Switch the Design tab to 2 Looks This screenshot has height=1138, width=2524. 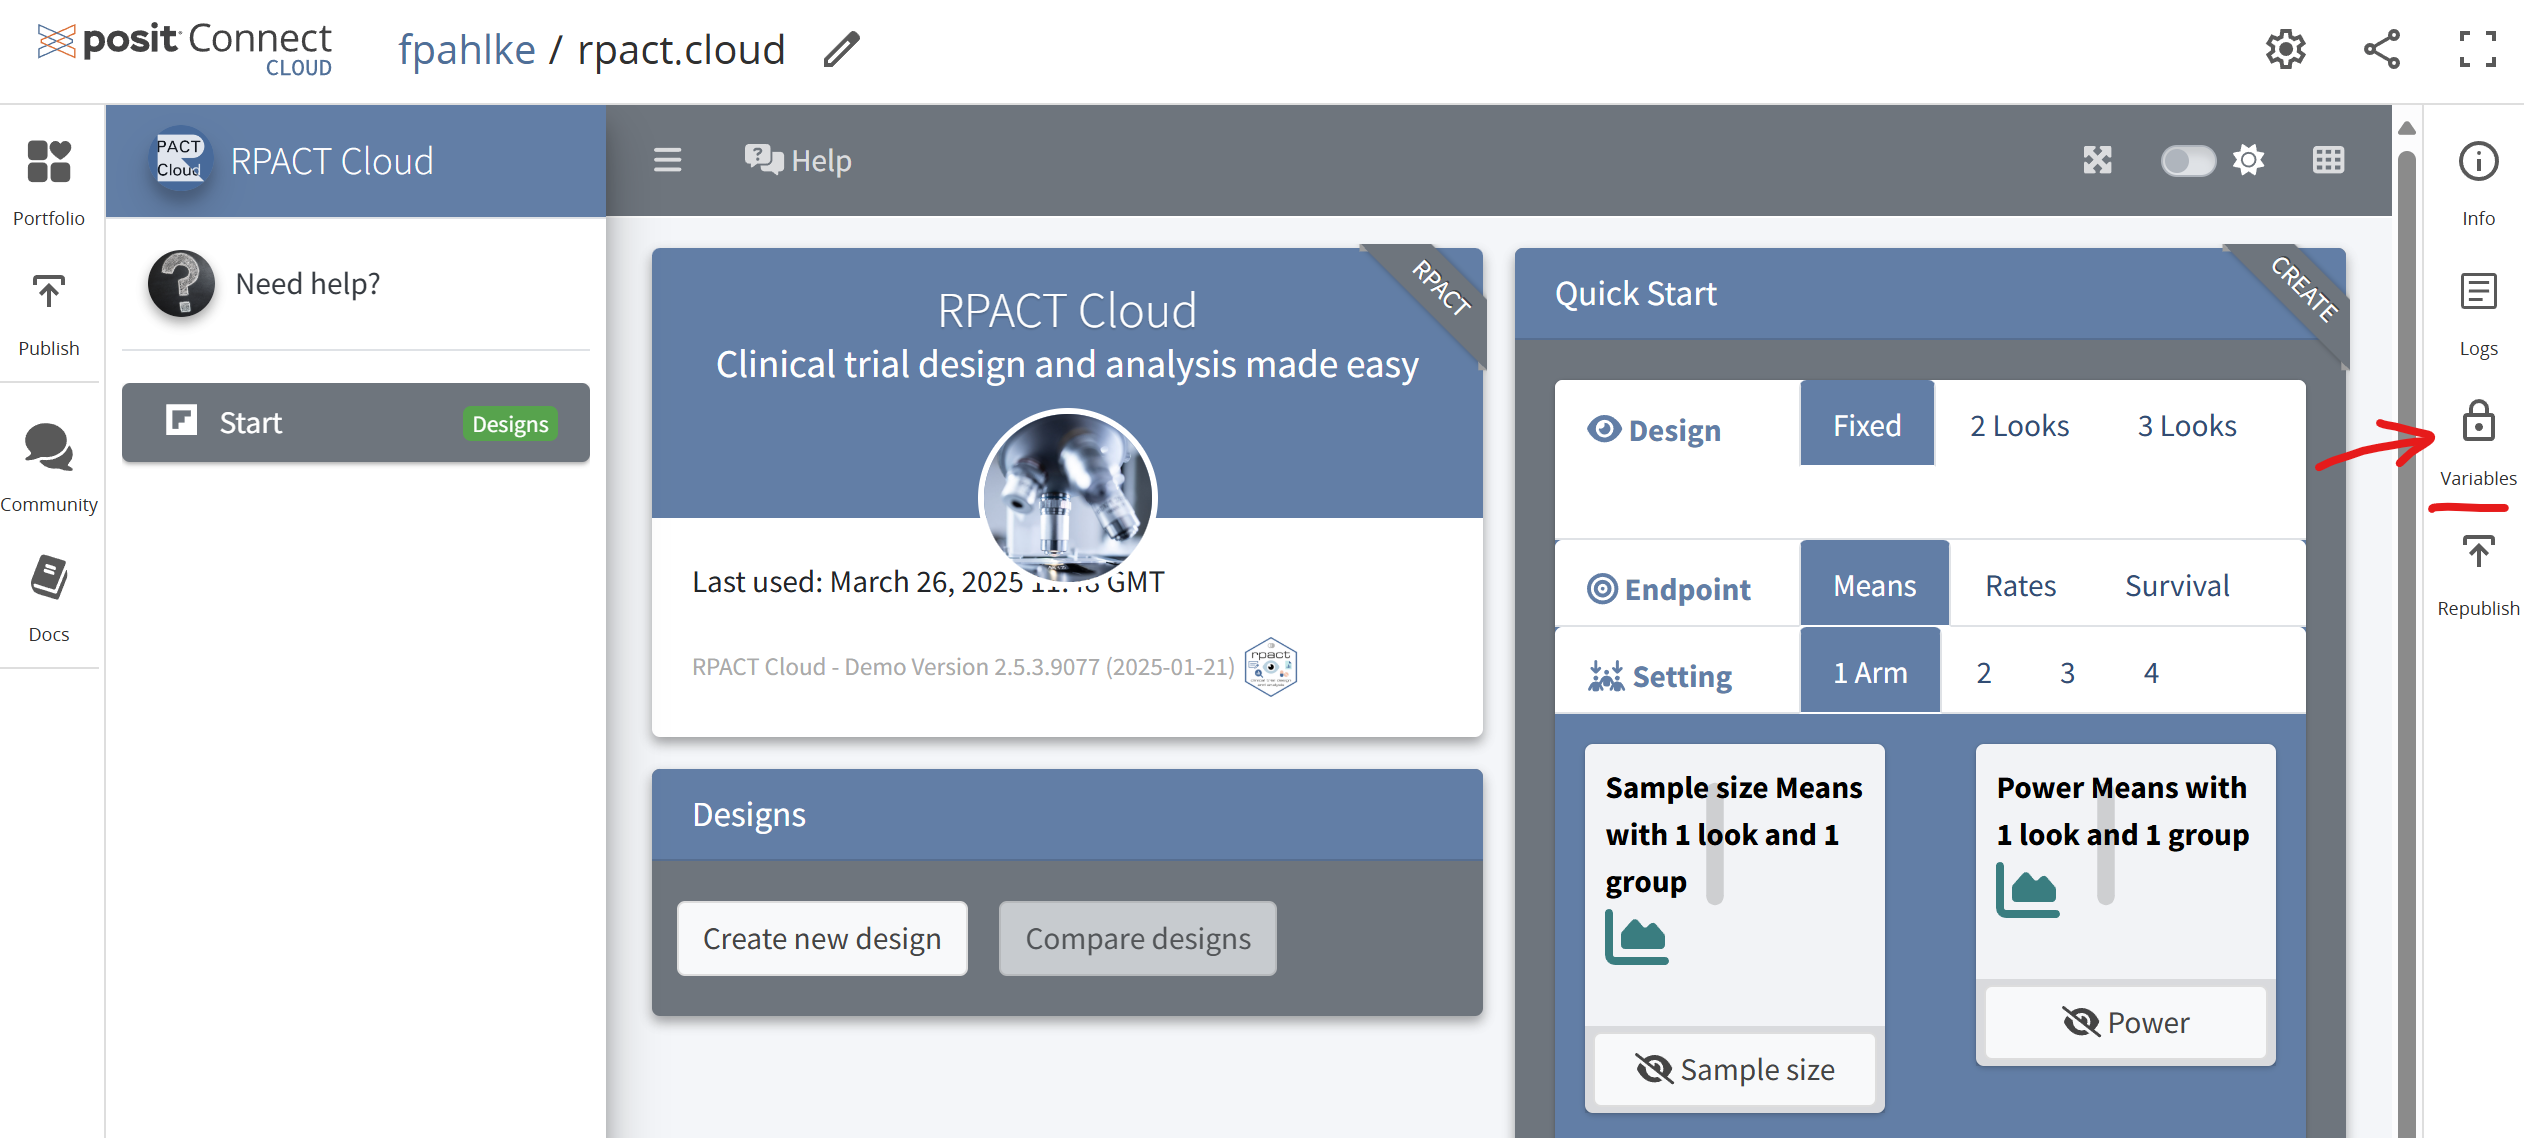pyautogui.click(x=2019, y=424)
